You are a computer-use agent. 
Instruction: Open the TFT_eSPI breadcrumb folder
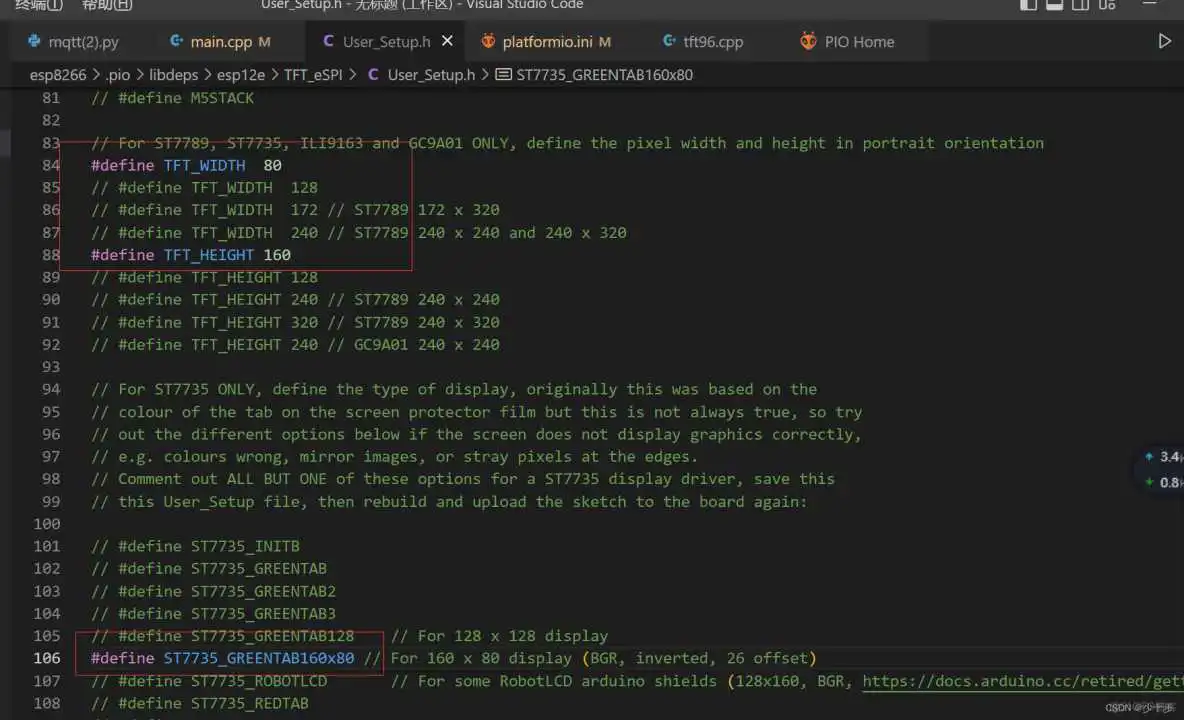313,75
